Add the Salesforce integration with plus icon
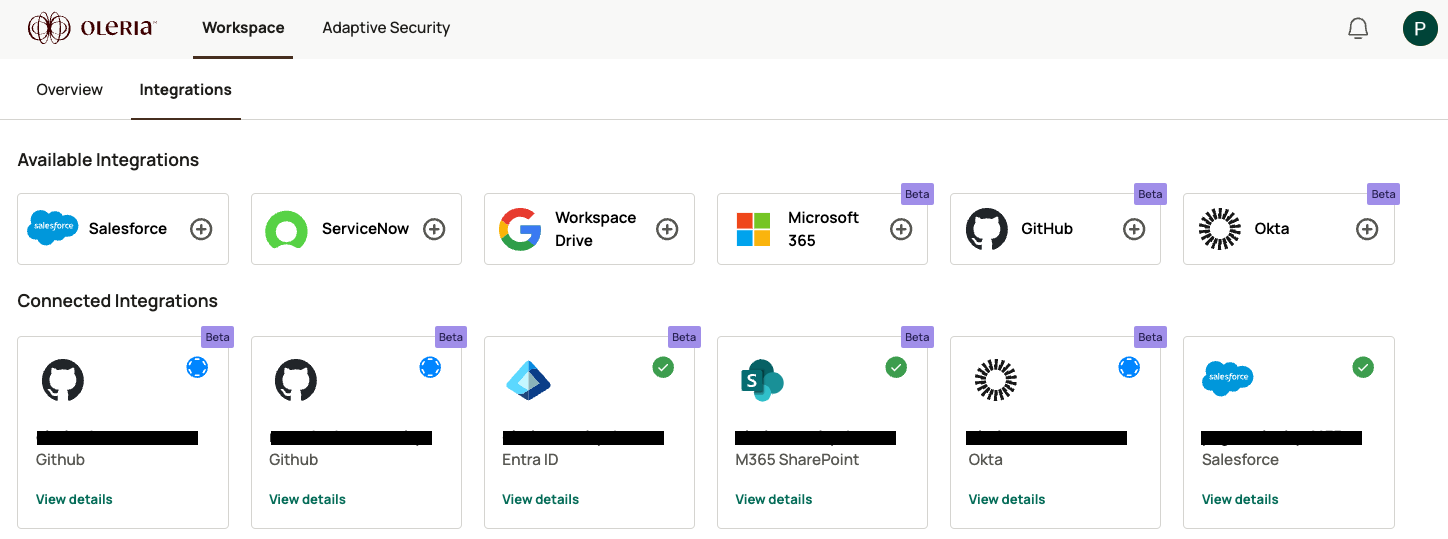The height and width of the screenshot is (539, 1448). pyautogui.click(x=201, y=229)
